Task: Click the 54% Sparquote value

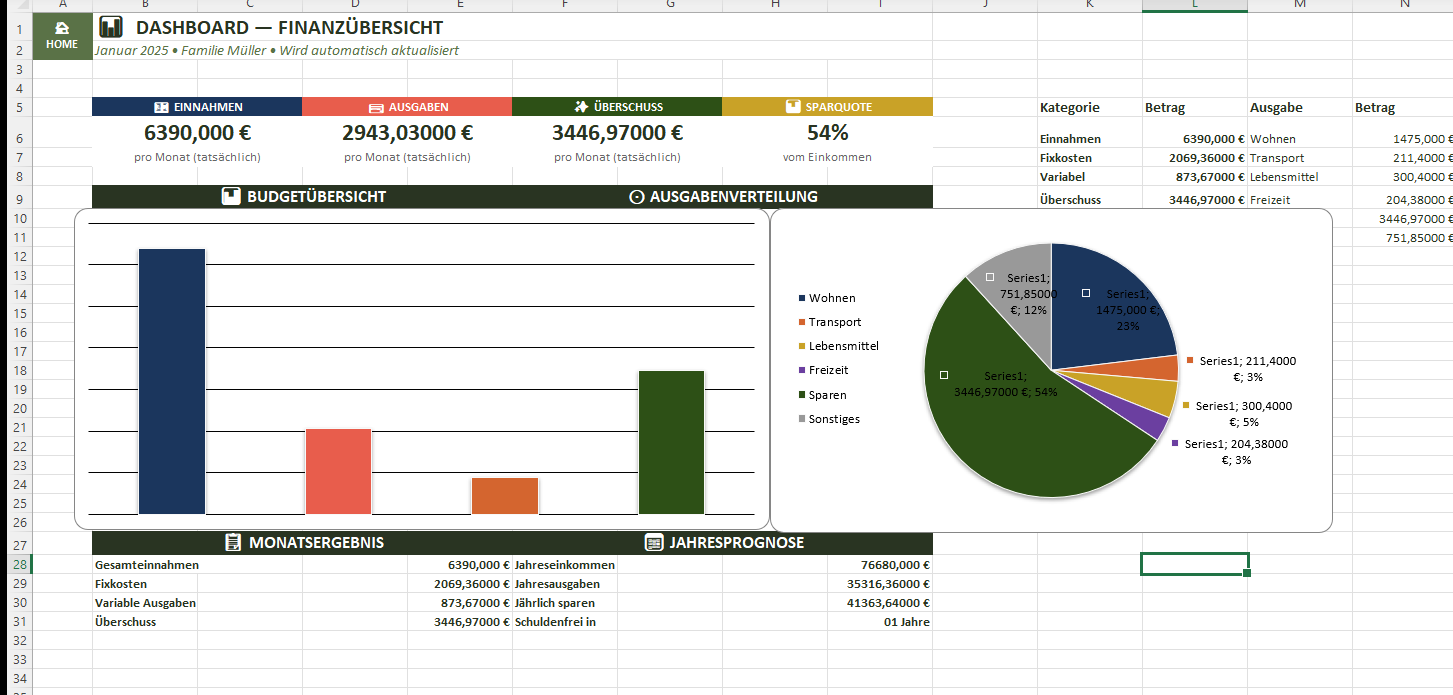Action: pos(827,133)
